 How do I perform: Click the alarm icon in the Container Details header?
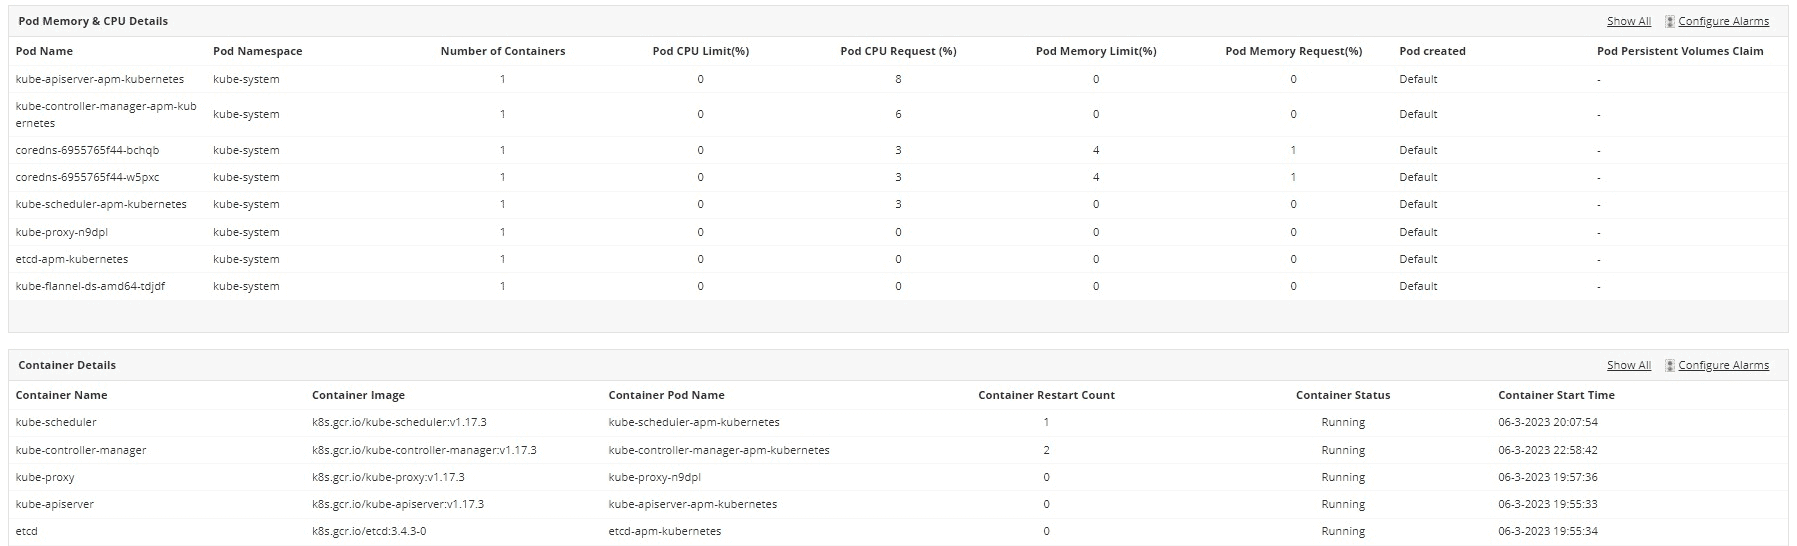click(x=1670, y=365)
